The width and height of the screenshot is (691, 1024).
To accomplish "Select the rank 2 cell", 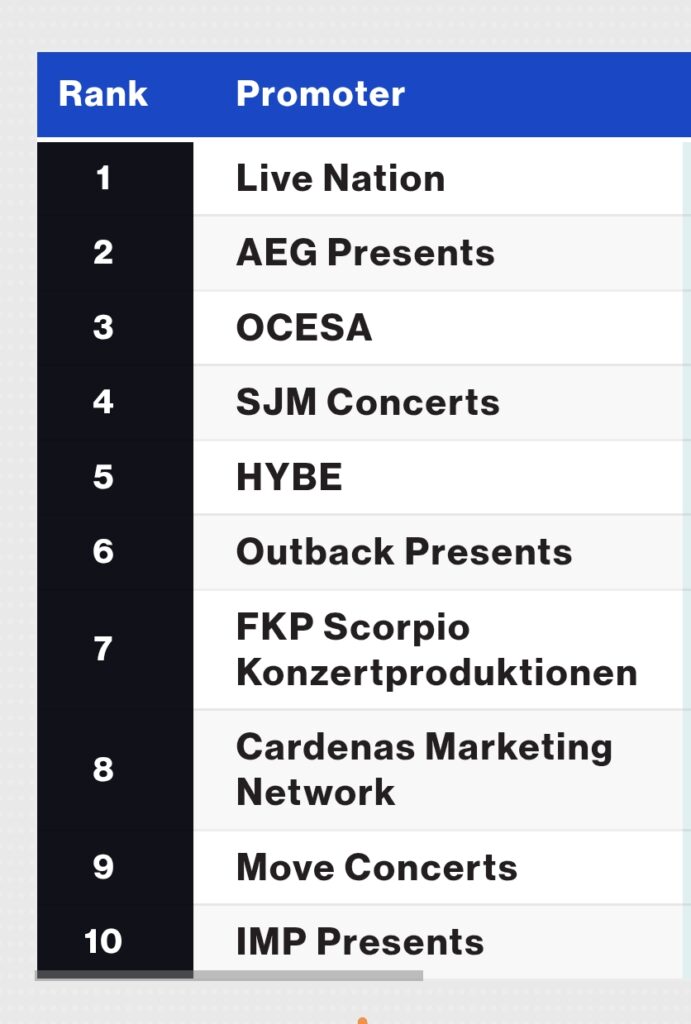I will [x=103, y=253].
